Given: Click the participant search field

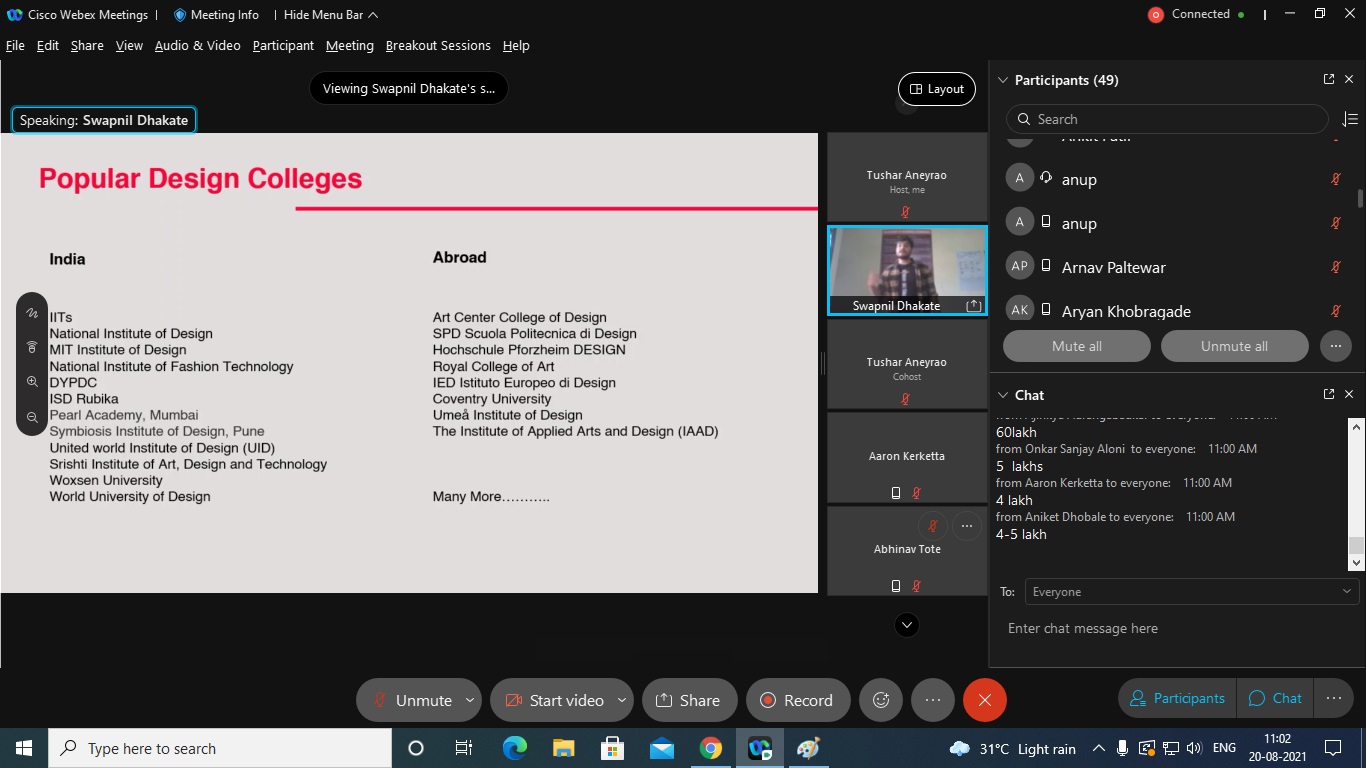Looking at the screenshot, I should [x=1168, y=119].
